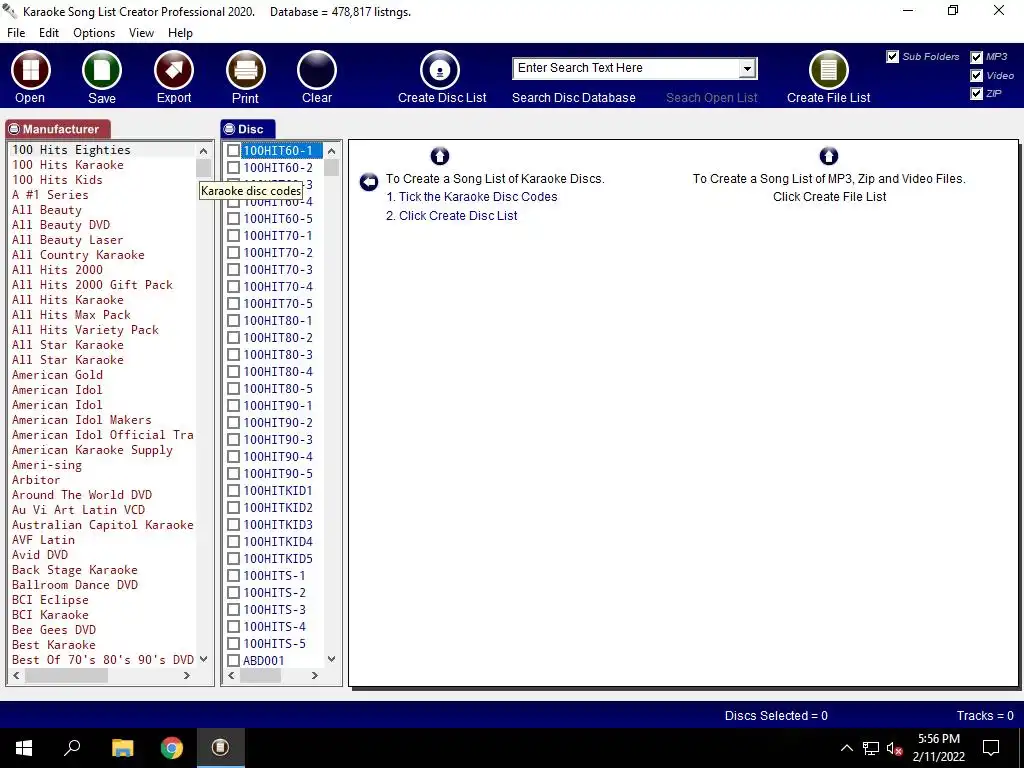The height and width of the screenshot is (768, 1024).
Task: Select All Country Karaoke manufacturer
Action: pos(78,255)
